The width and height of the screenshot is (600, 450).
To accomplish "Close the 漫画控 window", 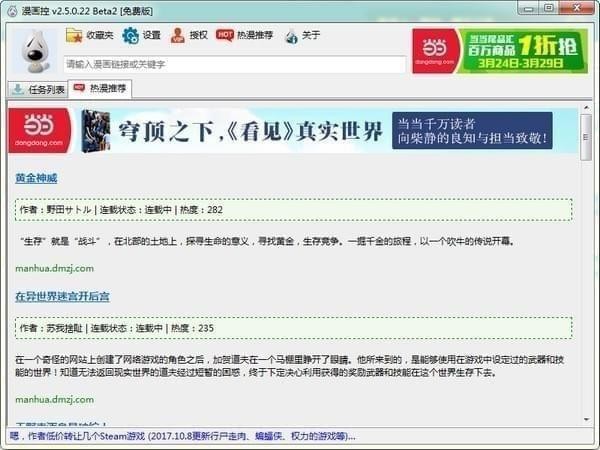I will [x=575, y=9].
